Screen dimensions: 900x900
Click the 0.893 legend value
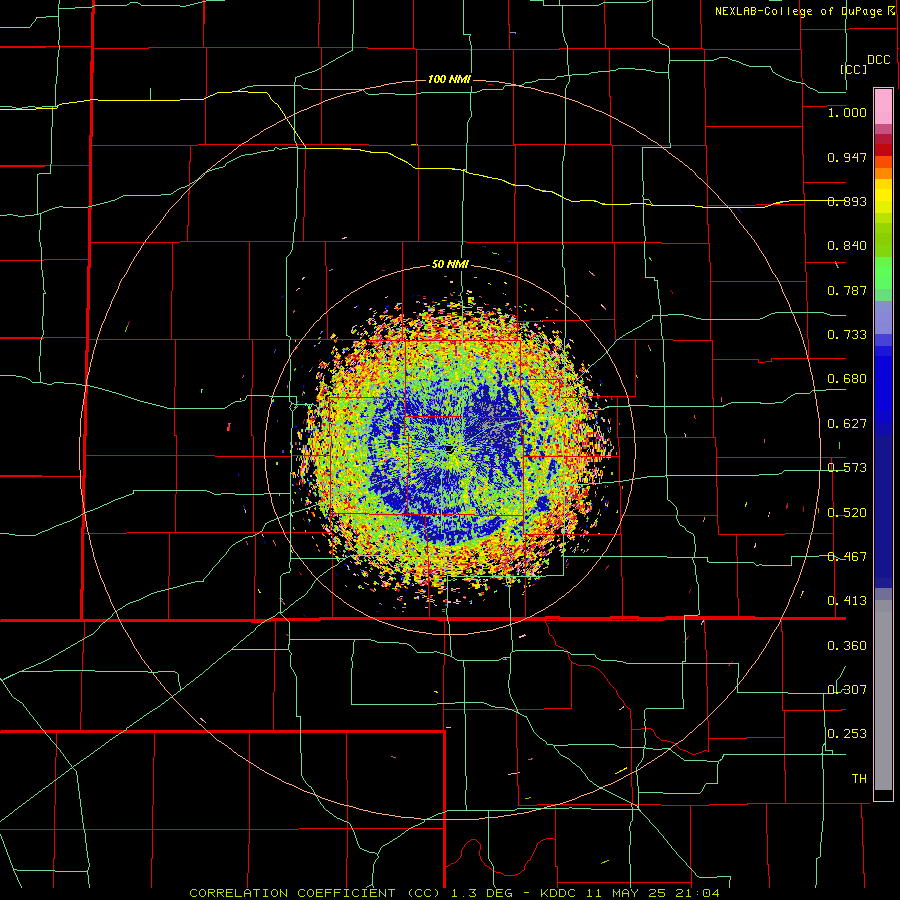847,201
